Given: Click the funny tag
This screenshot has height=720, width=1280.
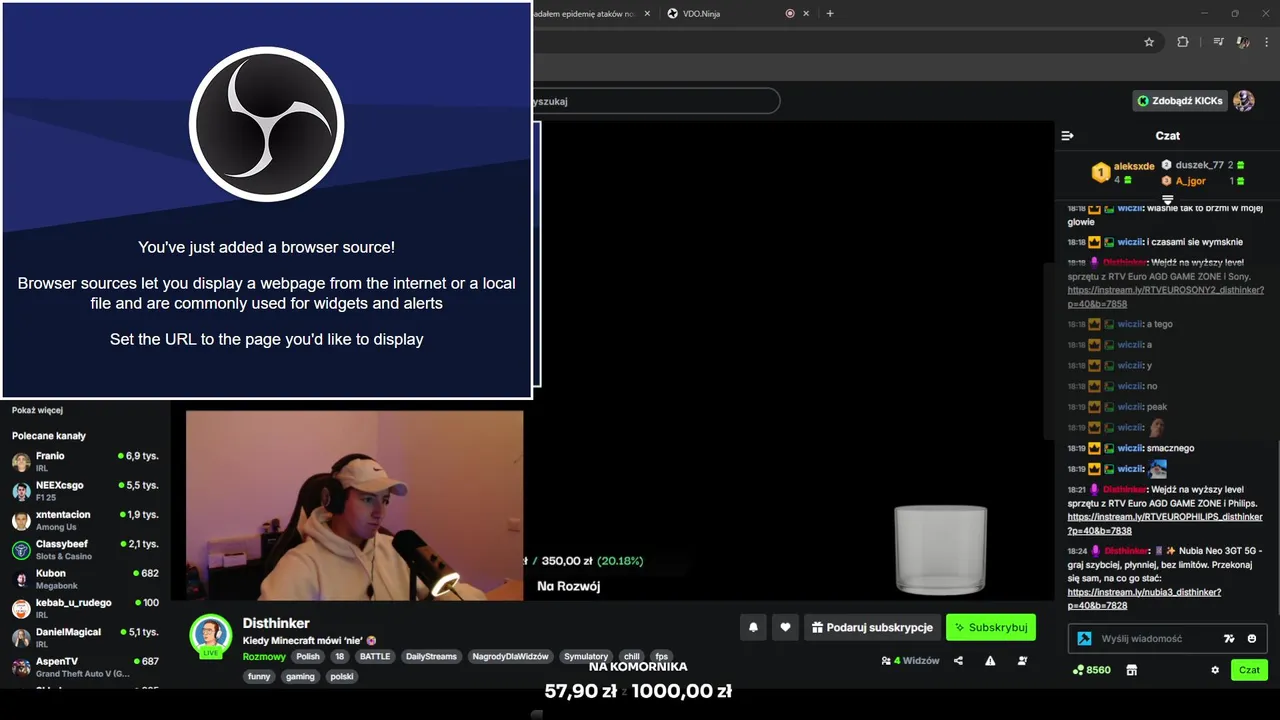Looking at the screenshot, I should tap(259, 677).
